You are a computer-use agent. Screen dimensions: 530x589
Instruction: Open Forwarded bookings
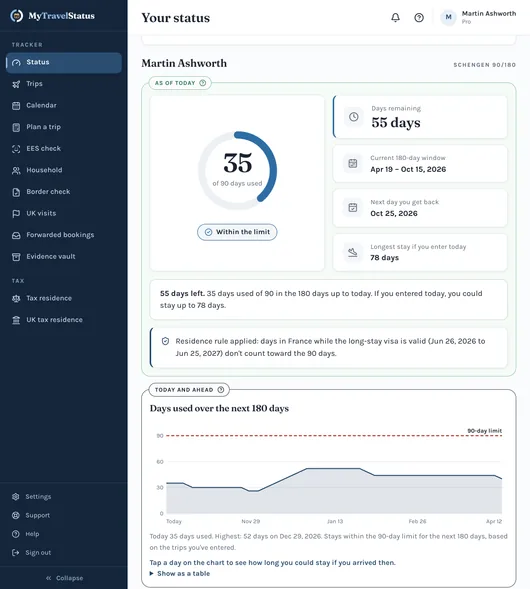coord(60,235)
